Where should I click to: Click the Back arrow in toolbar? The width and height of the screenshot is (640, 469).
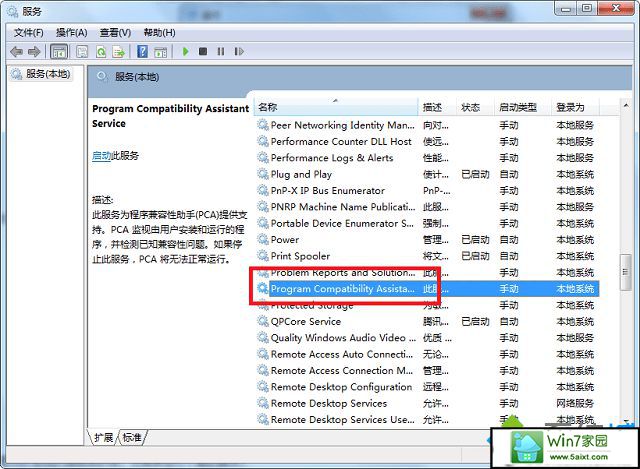click(16, 51)
